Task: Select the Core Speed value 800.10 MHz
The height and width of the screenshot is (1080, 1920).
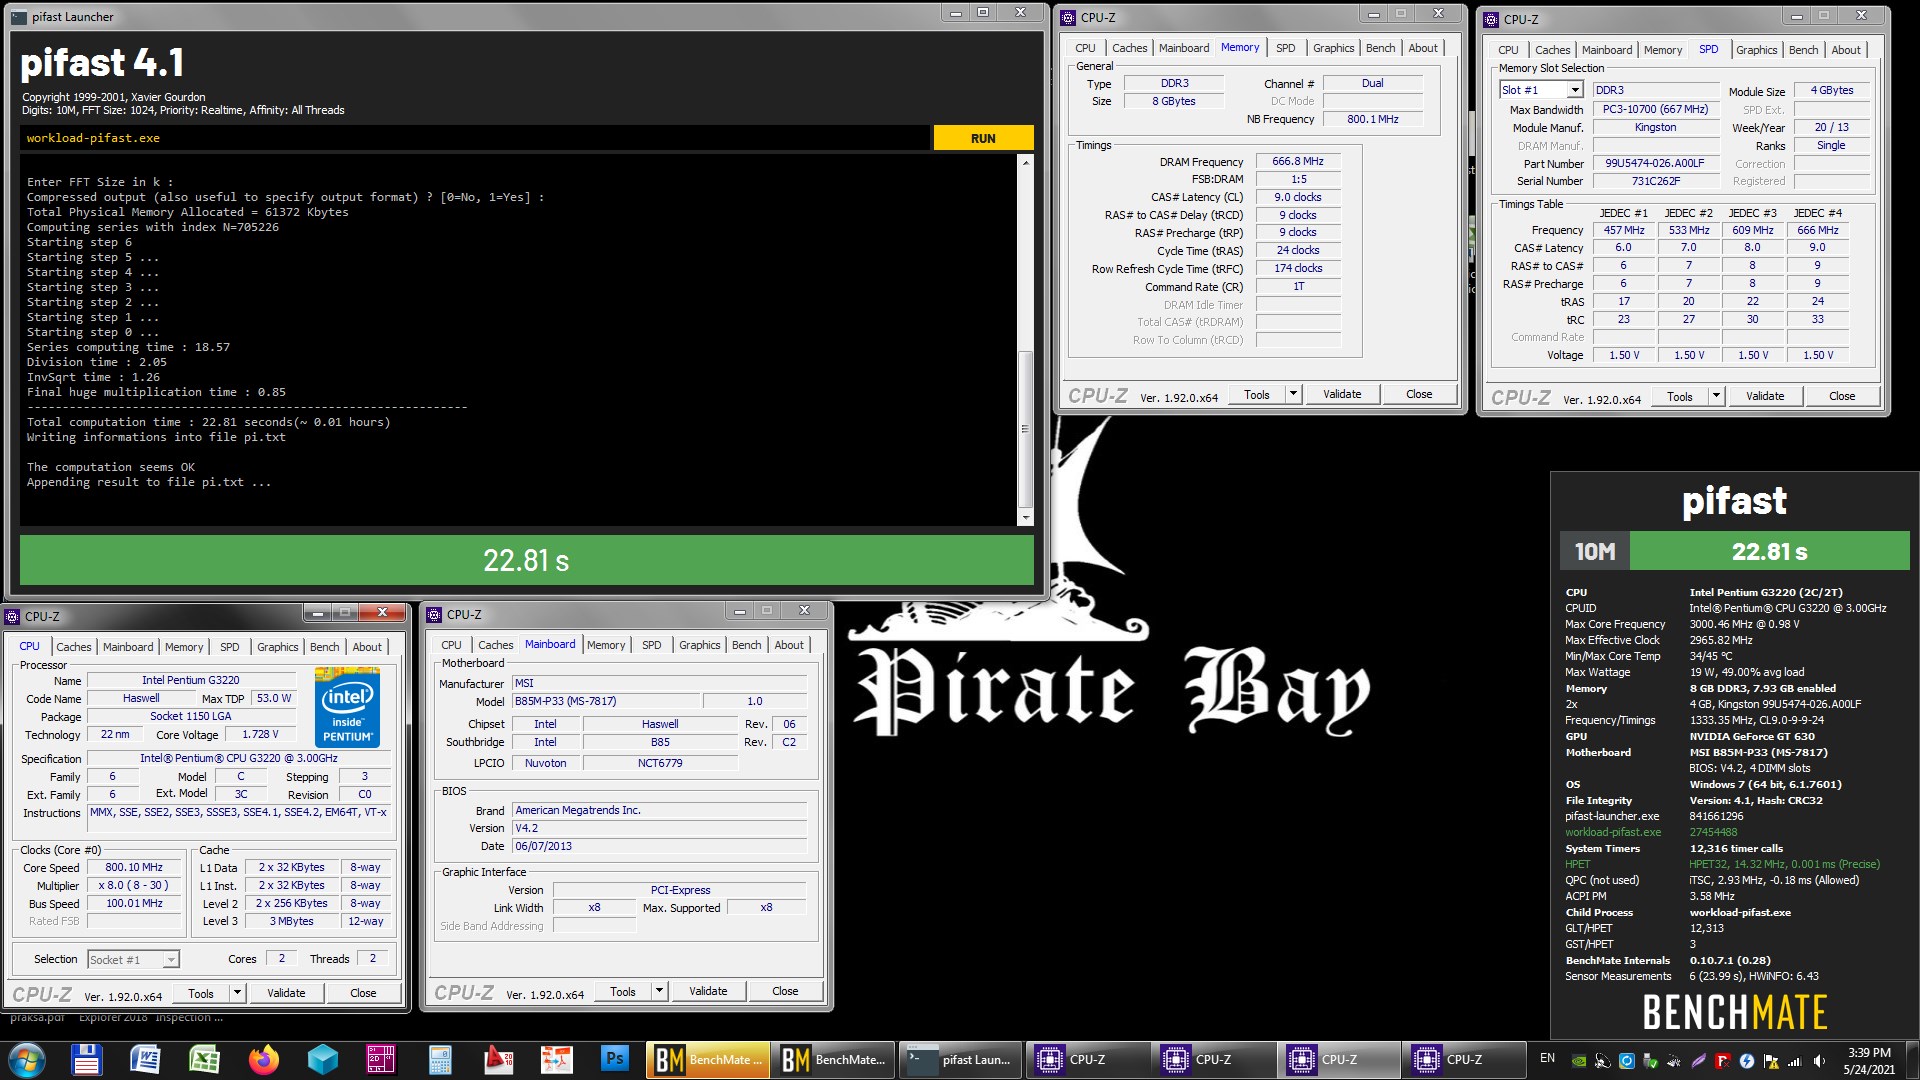Action: (134, 867)
